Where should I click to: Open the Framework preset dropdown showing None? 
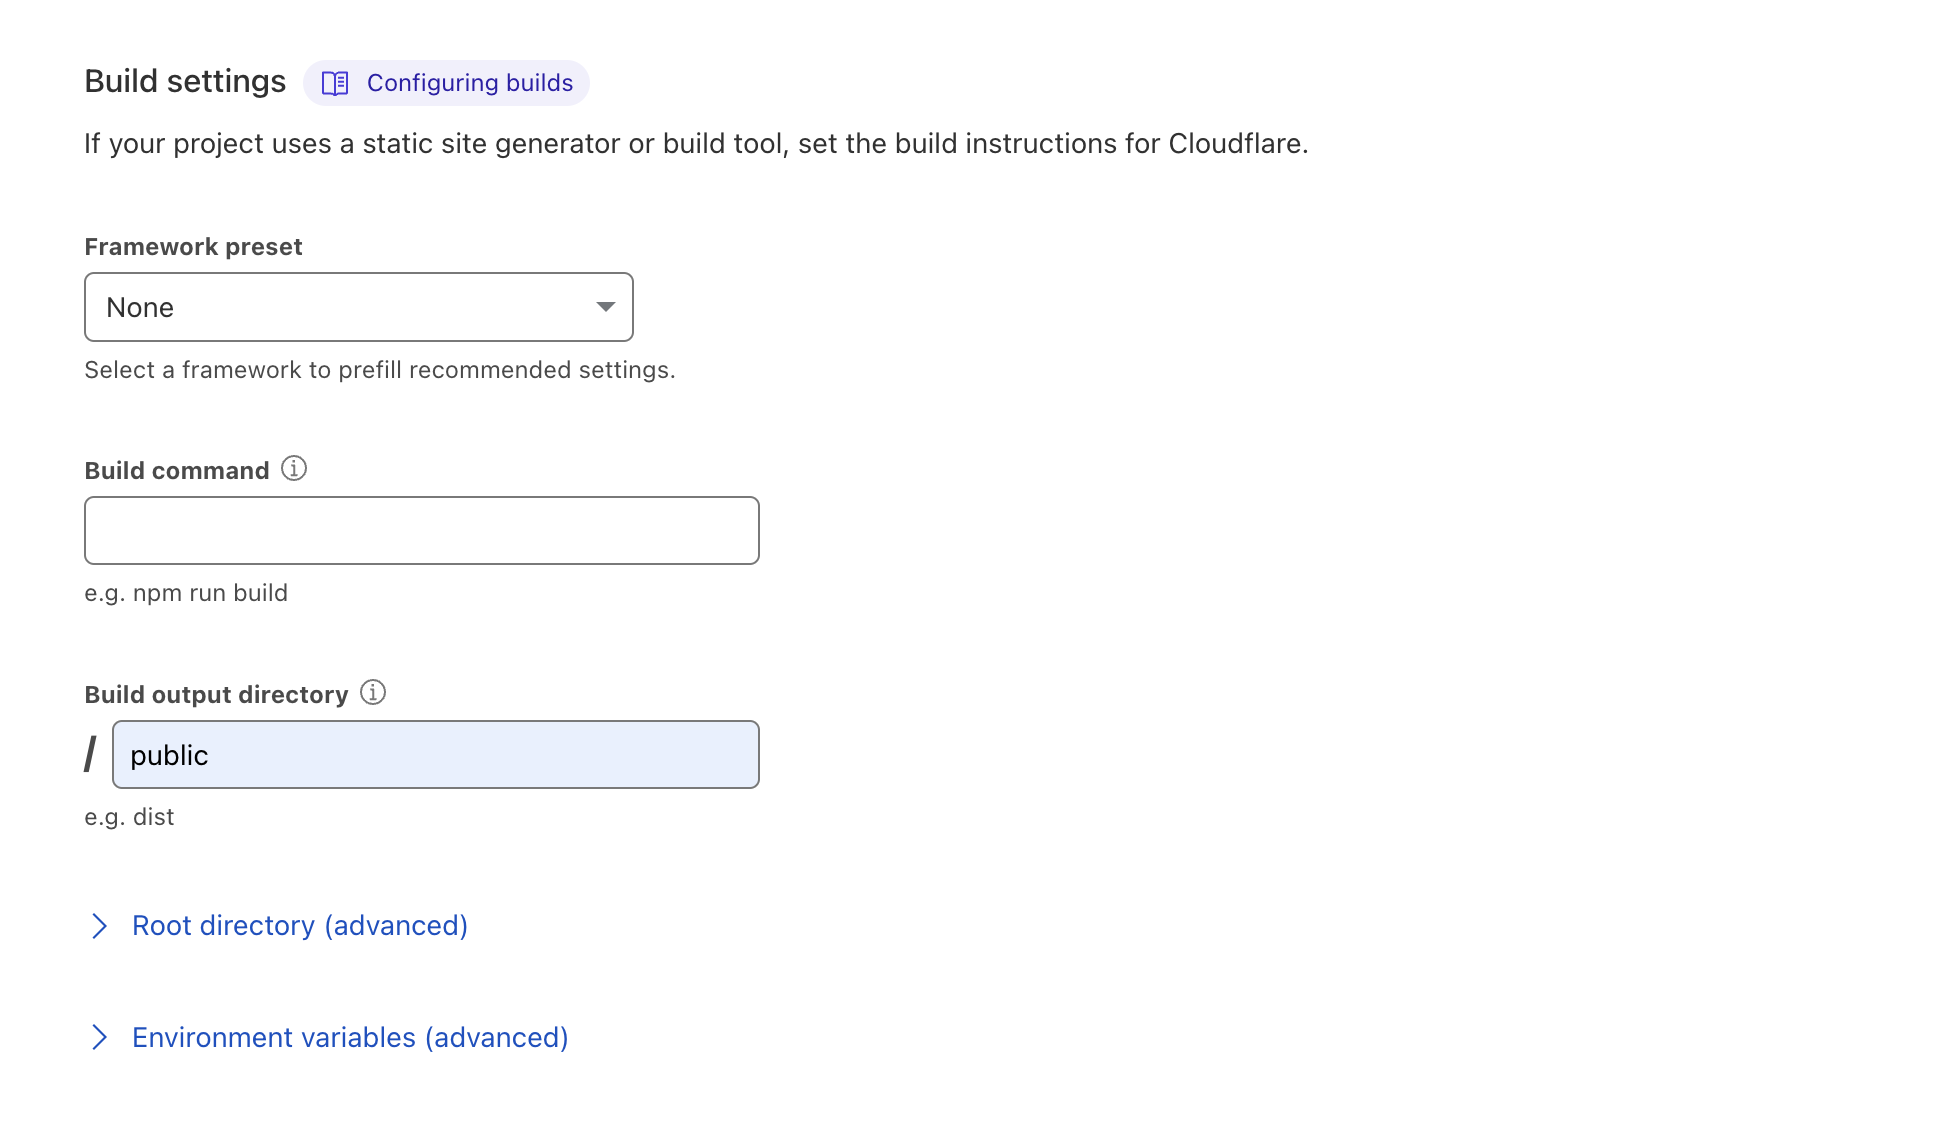[x=359, y=307]
